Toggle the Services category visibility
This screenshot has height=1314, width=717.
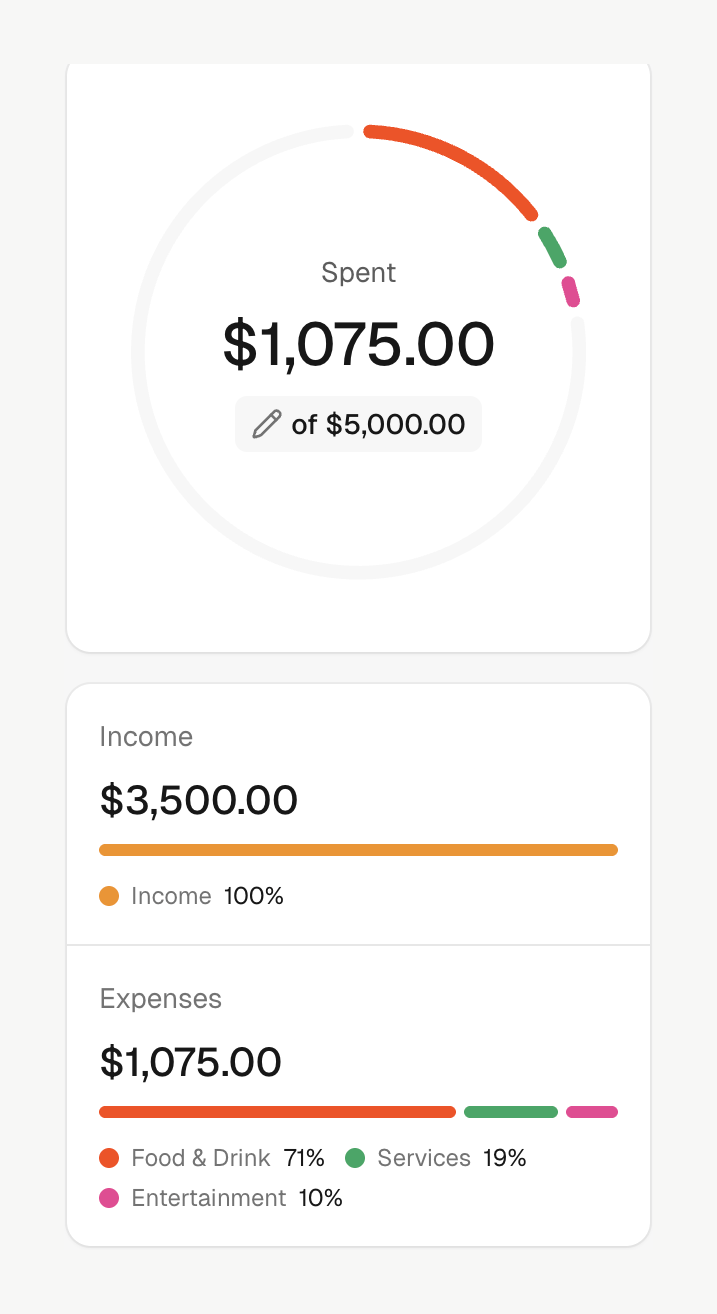423,1158
